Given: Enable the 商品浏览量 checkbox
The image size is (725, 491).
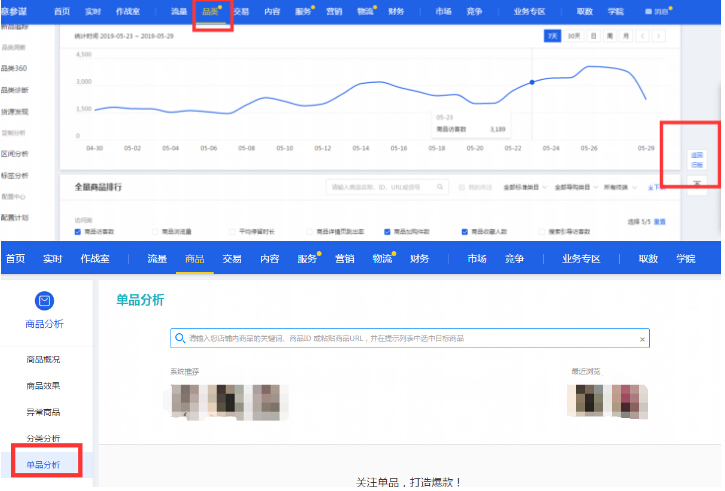Looking at the screenshot, I should [155, 231].
